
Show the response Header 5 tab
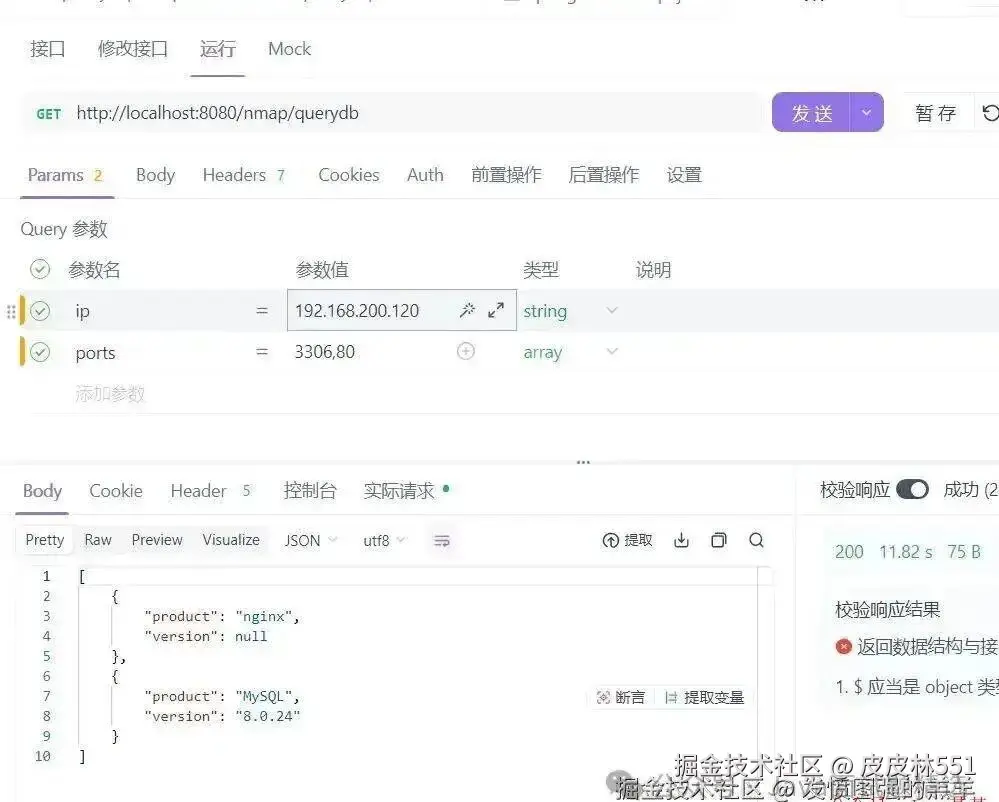click(210, 491)
